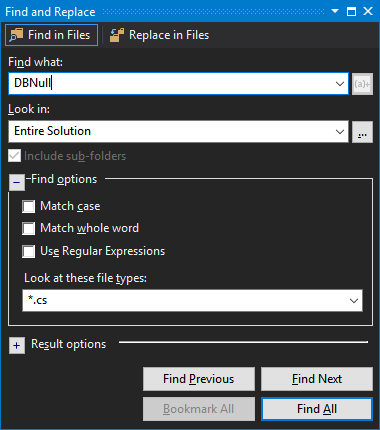Click into the Find what text field
The width and height of the screenshot is (380, 430).
pyautogui.click(x=172, y=84)
